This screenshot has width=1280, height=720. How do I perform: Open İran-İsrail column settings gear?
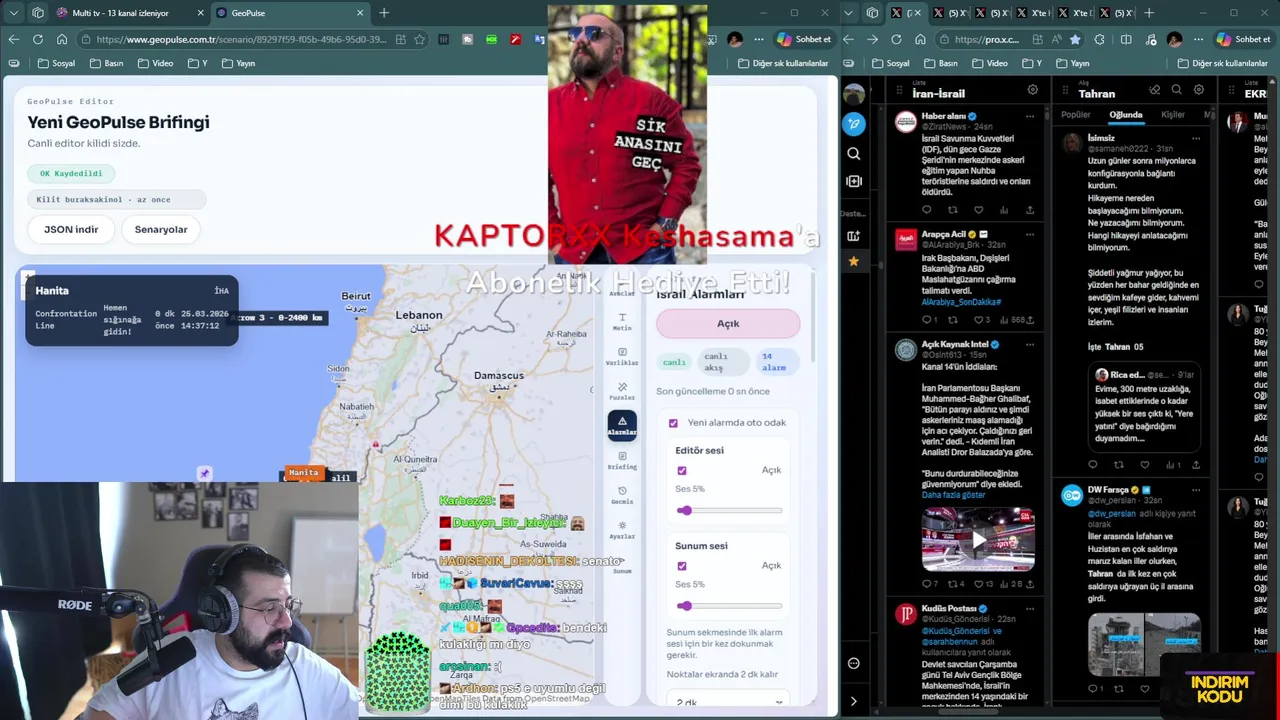click(1032, 90)
